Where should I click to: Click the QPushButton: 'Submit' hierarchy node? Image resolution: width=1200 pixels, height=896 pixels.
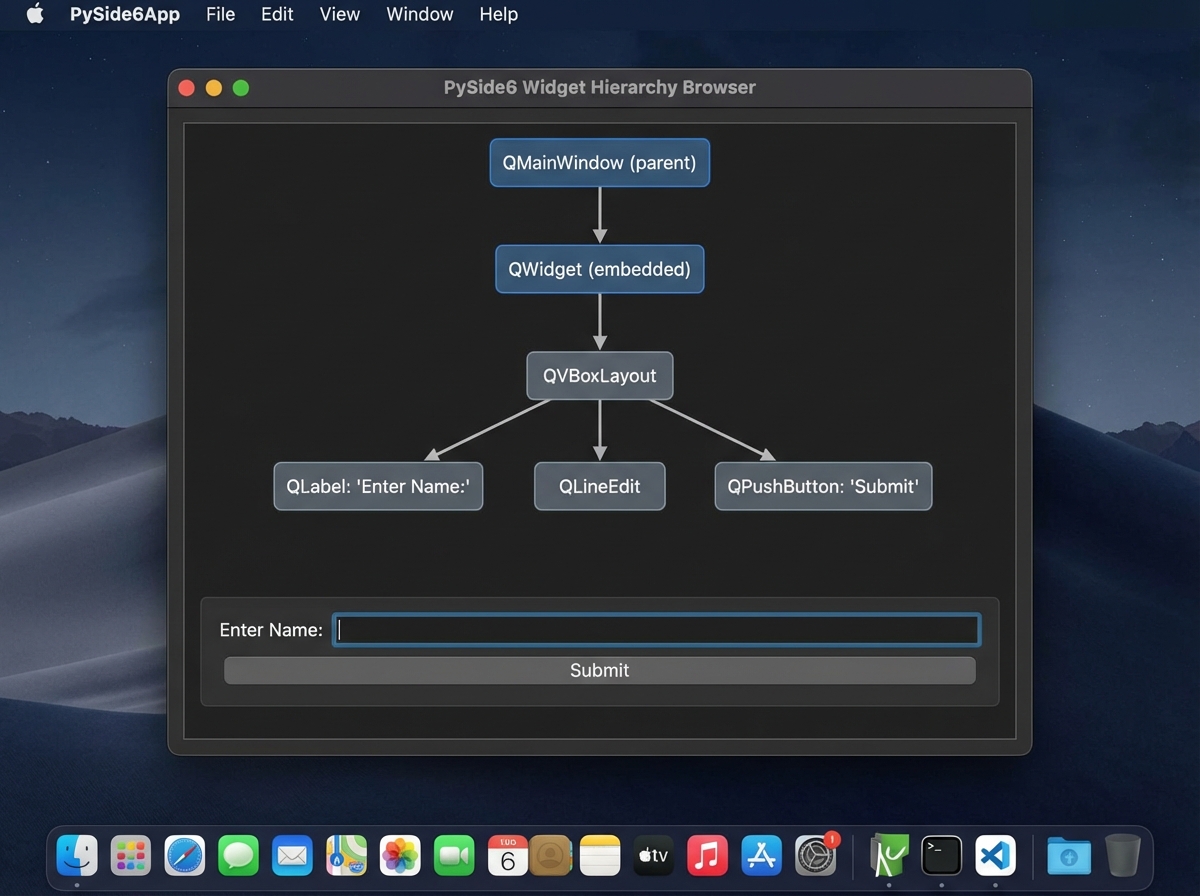pos(822,486)
